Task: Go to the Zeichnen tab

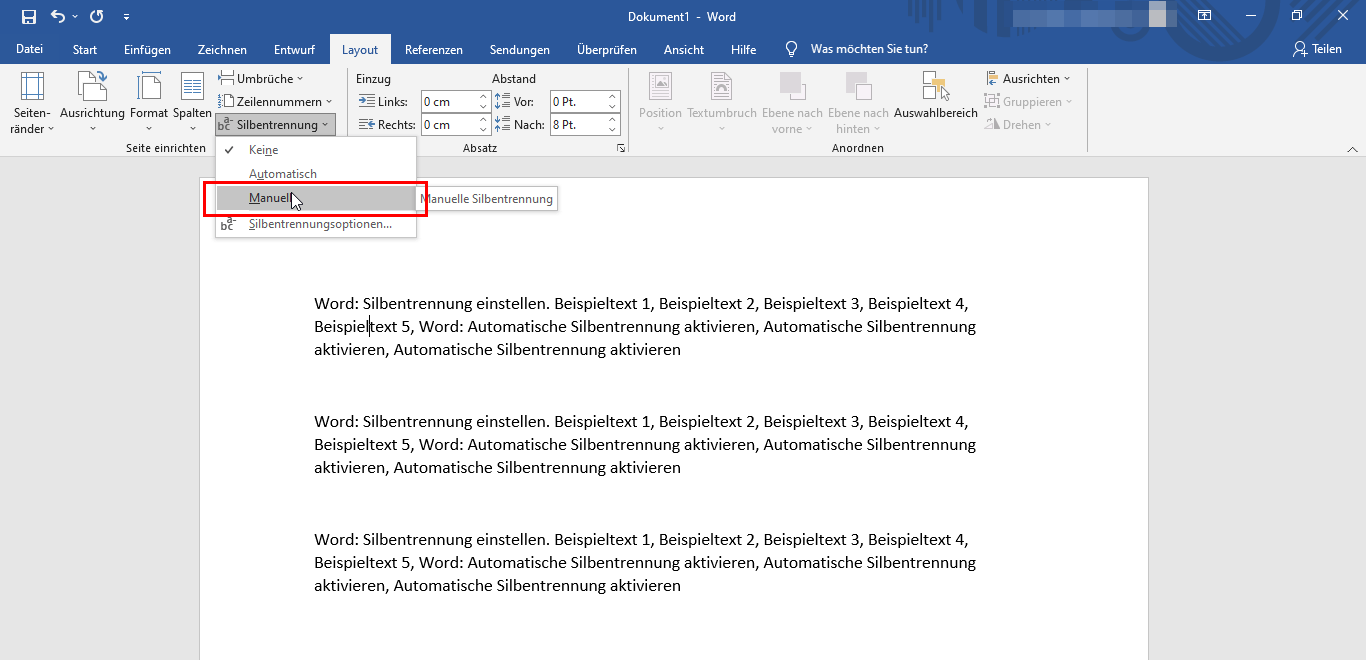Action: tap(222, 50)
